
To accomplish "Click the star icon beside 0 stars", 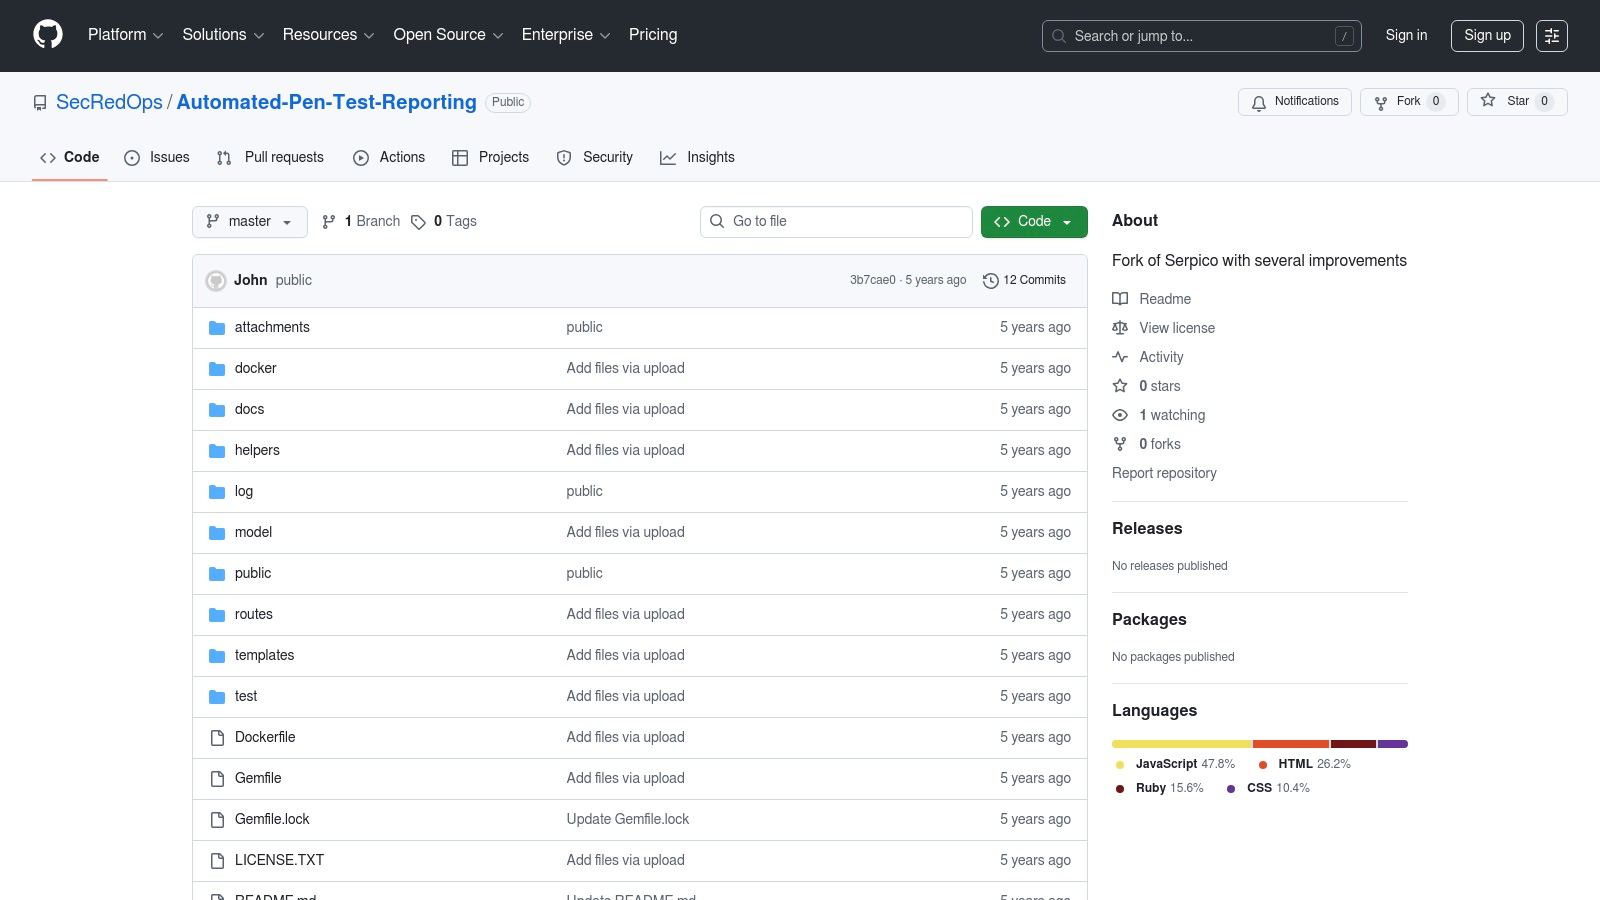I will [1120, 386].
